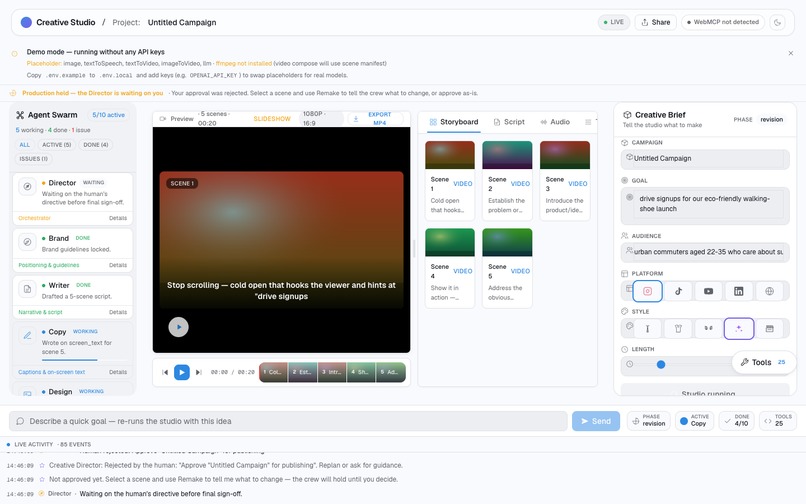The image size is (806, 504).
Task: Click the Agent Swarm crossed-tools icon
Action: coord(20,115)
